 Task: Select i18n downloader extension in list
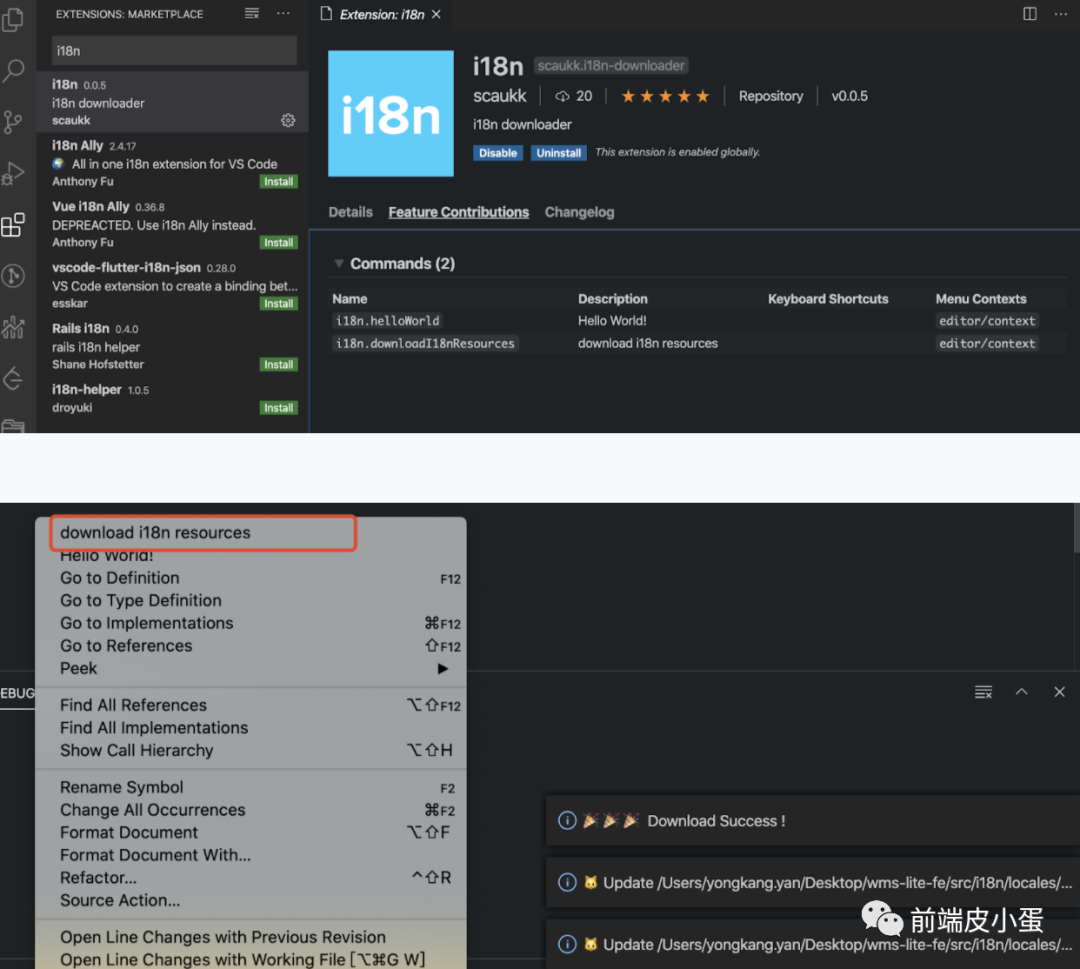click(172, 102)
